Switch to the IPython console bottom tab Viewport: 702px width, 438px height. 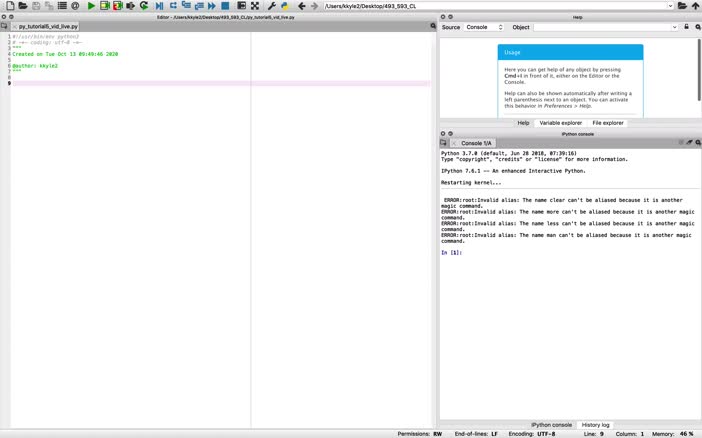click(551, 425)
